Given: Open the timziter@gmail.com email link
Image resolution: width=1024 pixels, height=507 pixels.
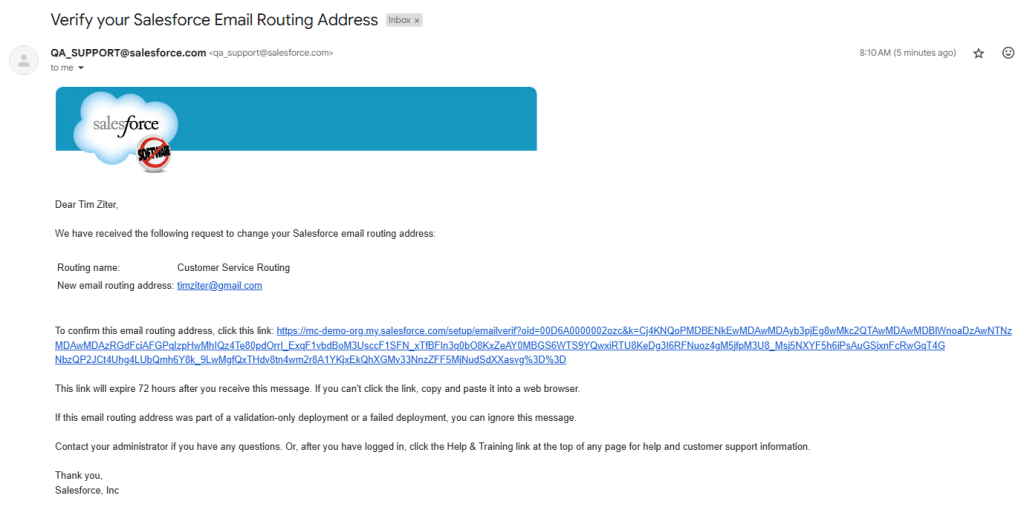Looking at the screenshot, I should (219, 285).
